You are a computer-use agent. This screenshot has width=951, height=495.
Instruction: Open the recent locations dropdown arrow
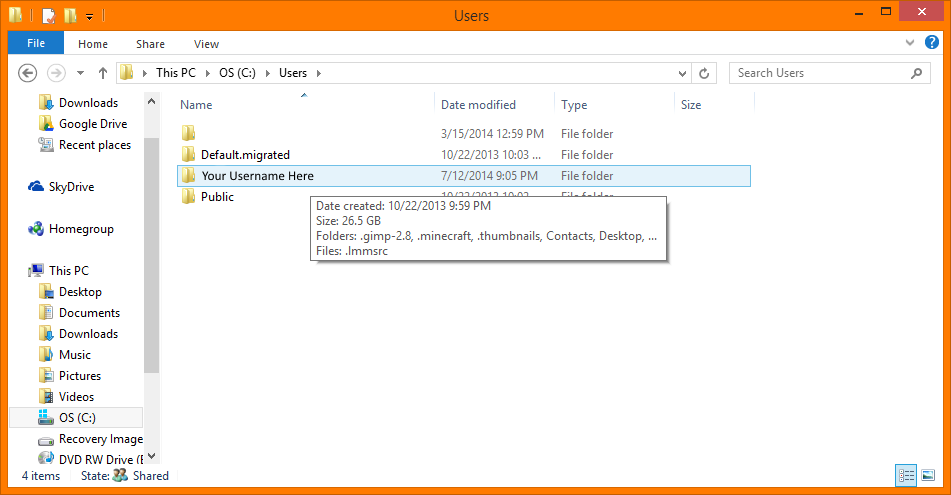[x=80, y=73]
